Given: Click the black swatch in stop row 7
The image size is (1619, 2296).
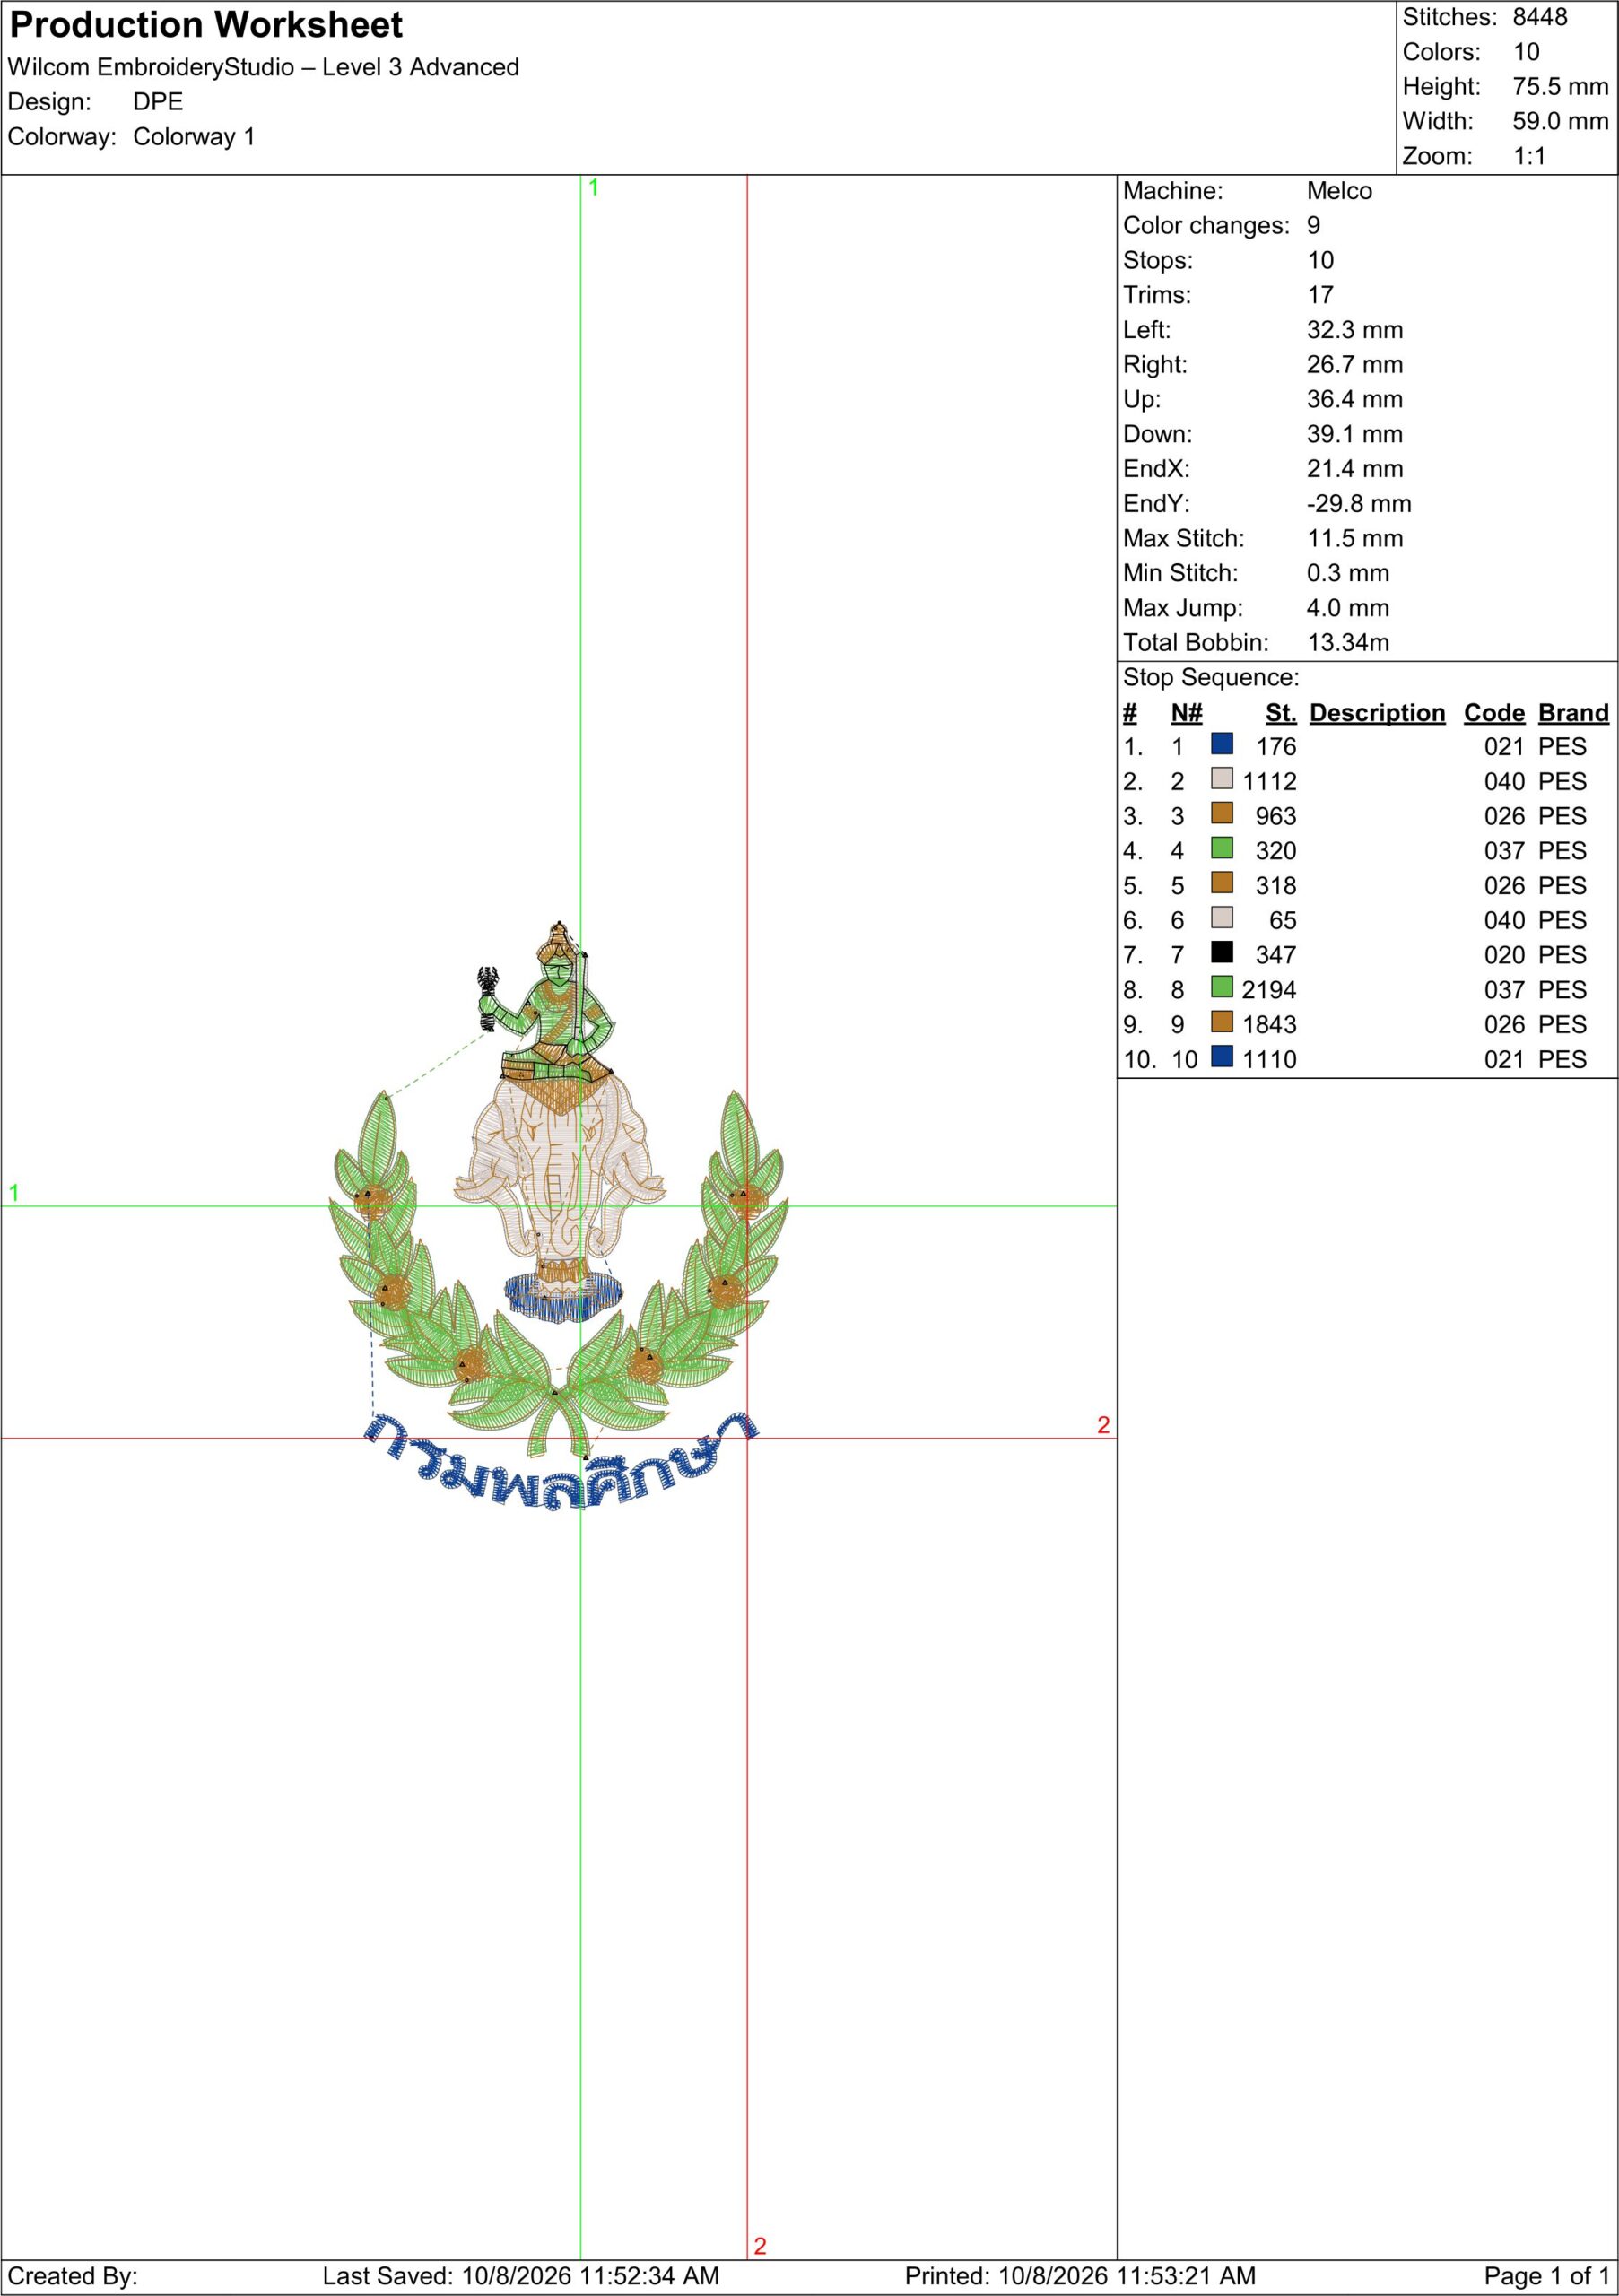Looking at the screenshot, I should click(1222, 951).
